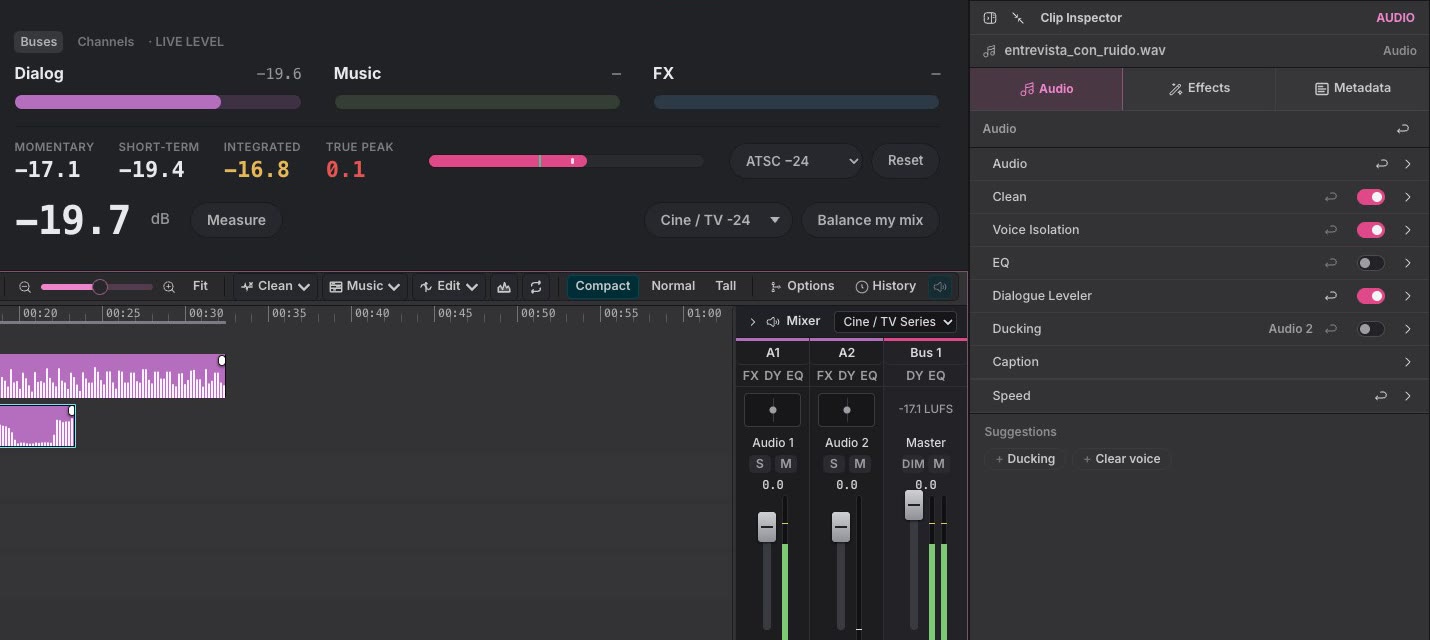Screen dimensions: 1430x640
Task: Open DY dynamics on channel A2
Action: tap(847, 376)
